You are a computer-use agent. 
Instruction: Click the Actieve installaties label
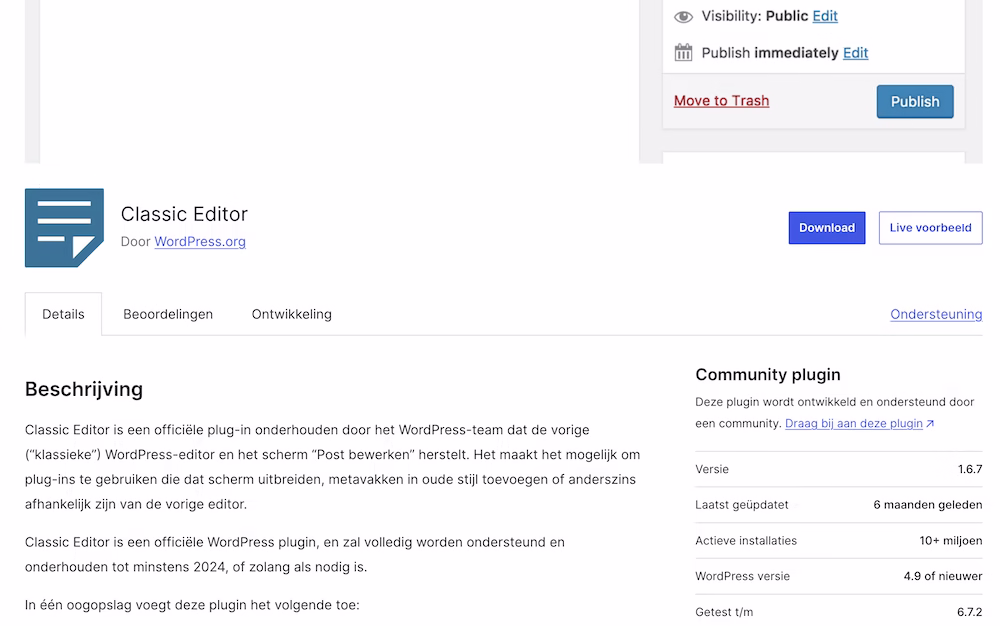pos(746,541)
